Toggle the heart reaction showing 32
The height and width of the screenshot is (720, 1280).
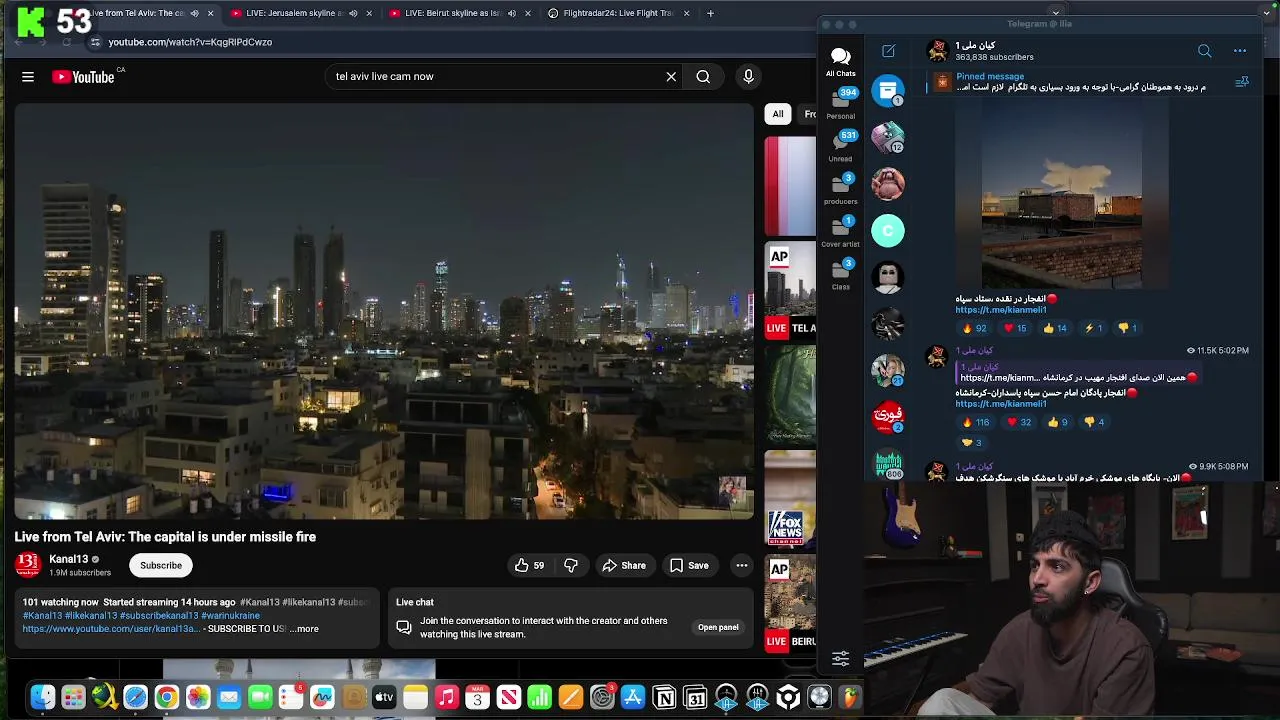pyautogui.click(x=1019, y=422)
